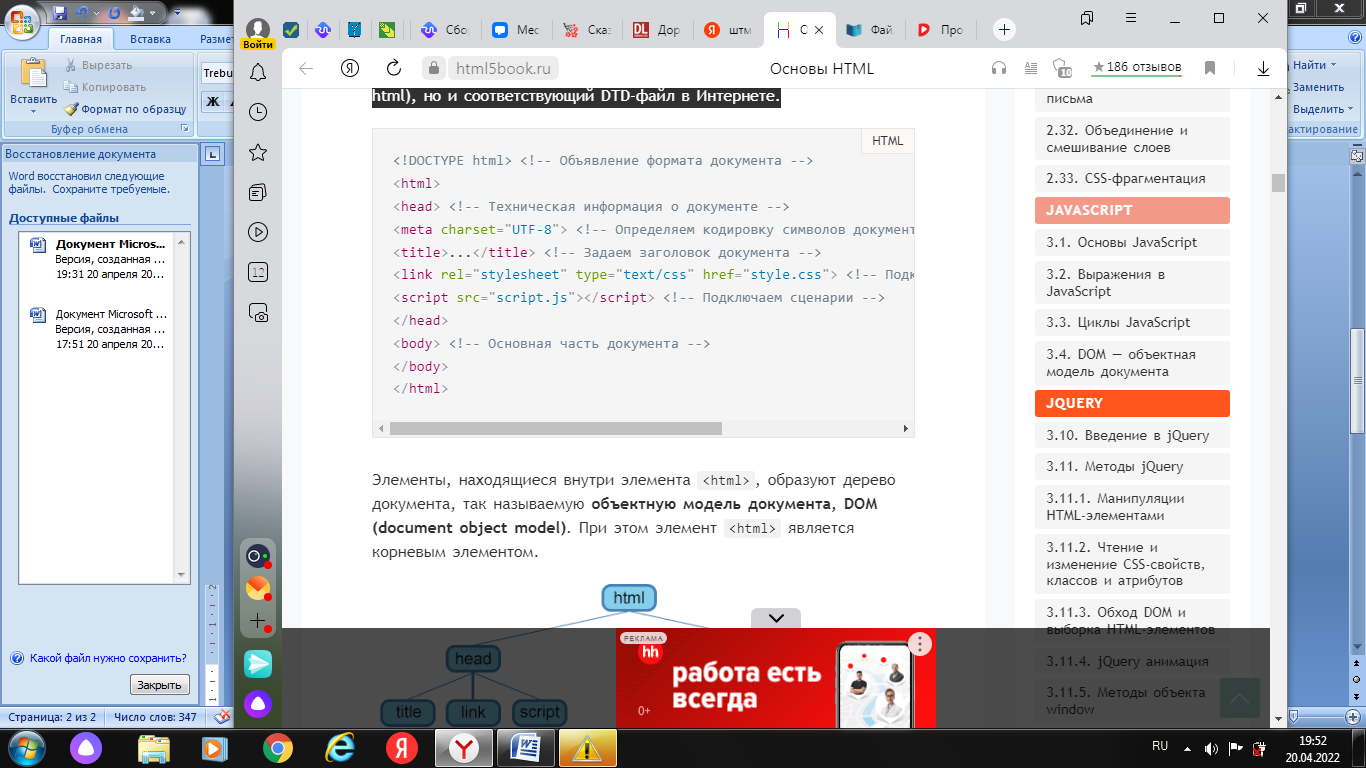This screenshot has width=1366, height=768.
Task: Open Вставить paste options dropdown arrow
Action: (x=33, y=112)
